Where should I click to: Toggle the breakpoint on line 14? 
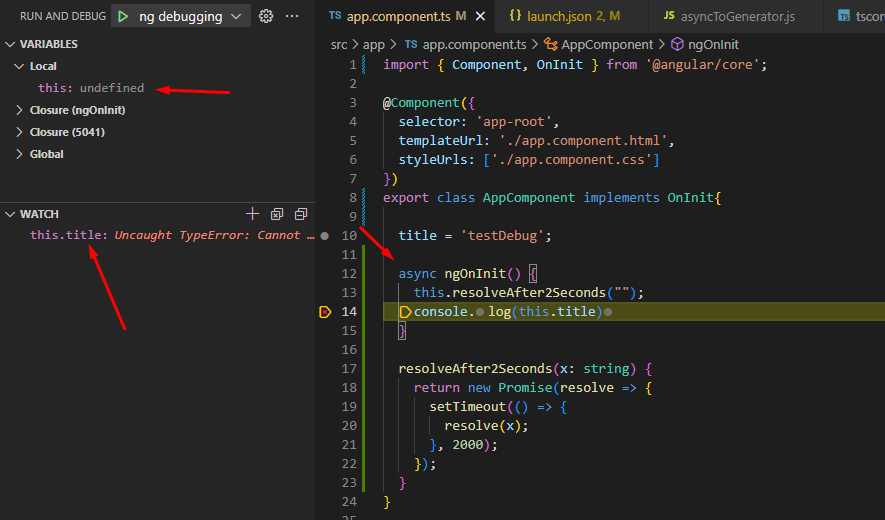tap(325, 312)
